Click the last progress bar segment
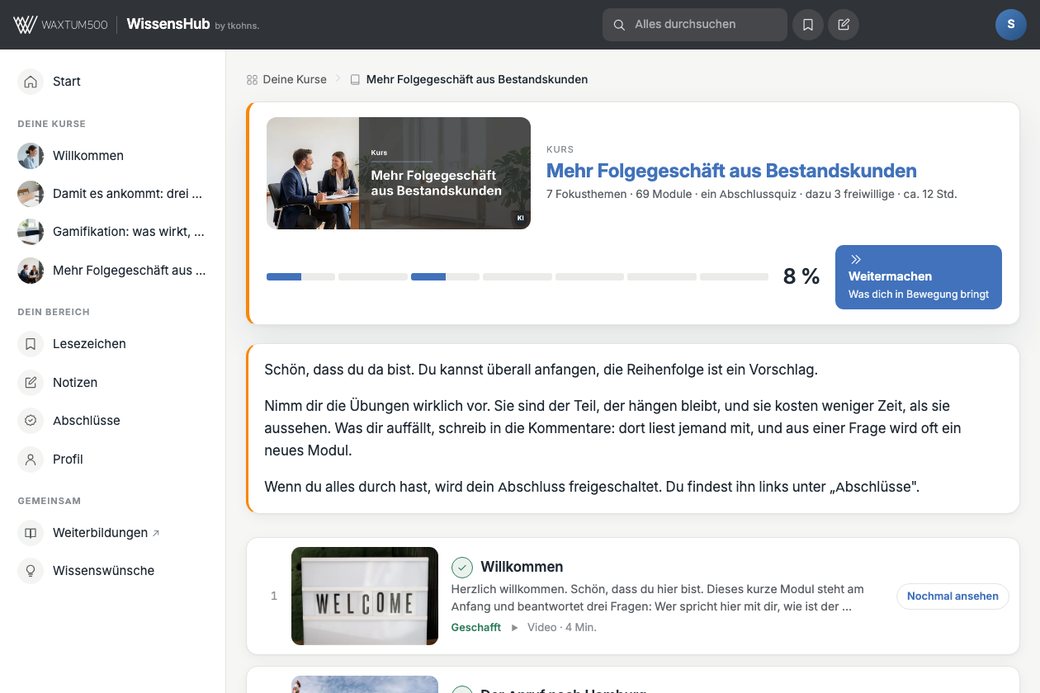The height and width of the screenshot is (693, 1040). (x=734, y=277)
